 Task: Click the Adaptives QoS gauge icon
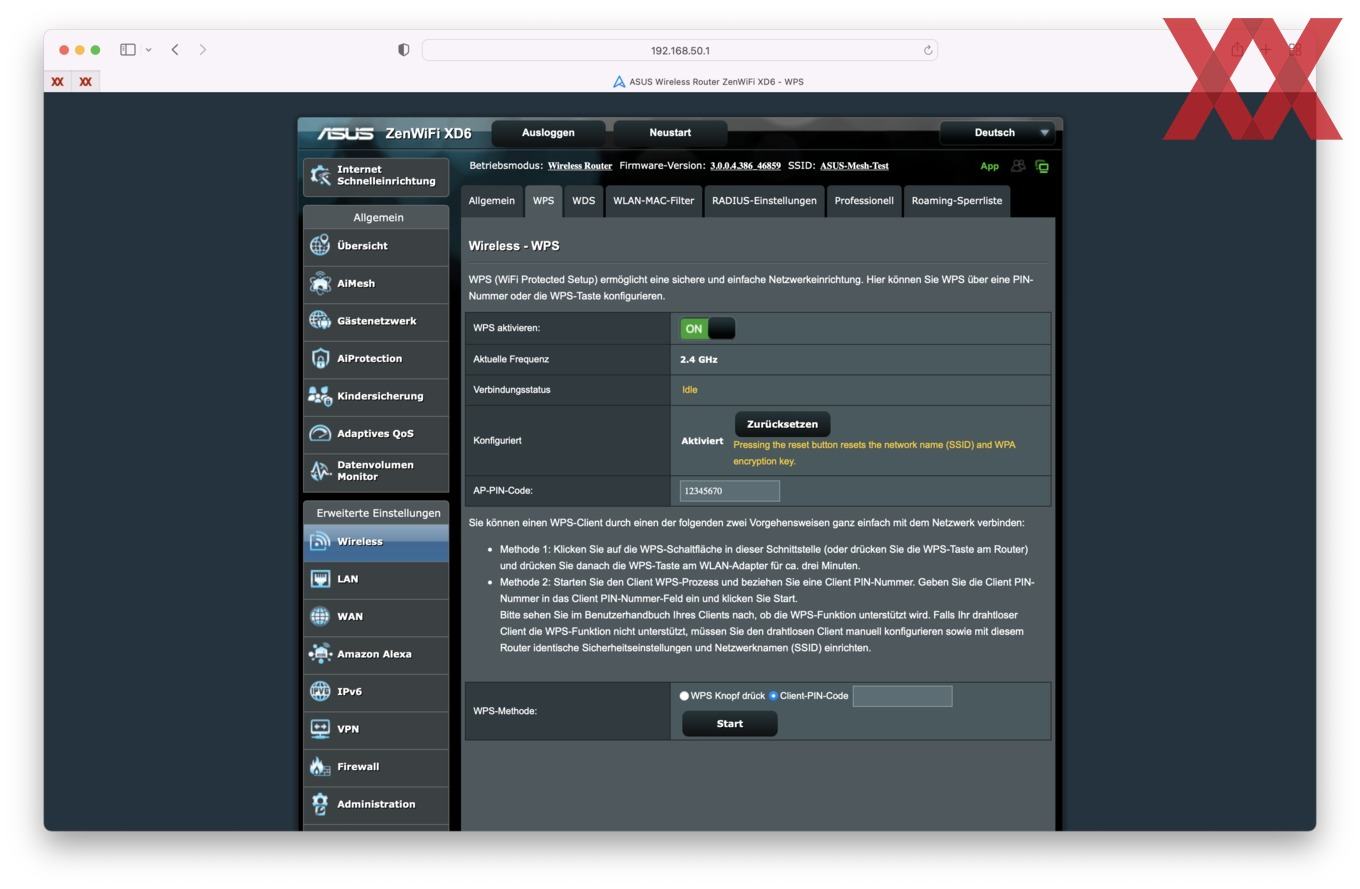(x=320, y=433)
